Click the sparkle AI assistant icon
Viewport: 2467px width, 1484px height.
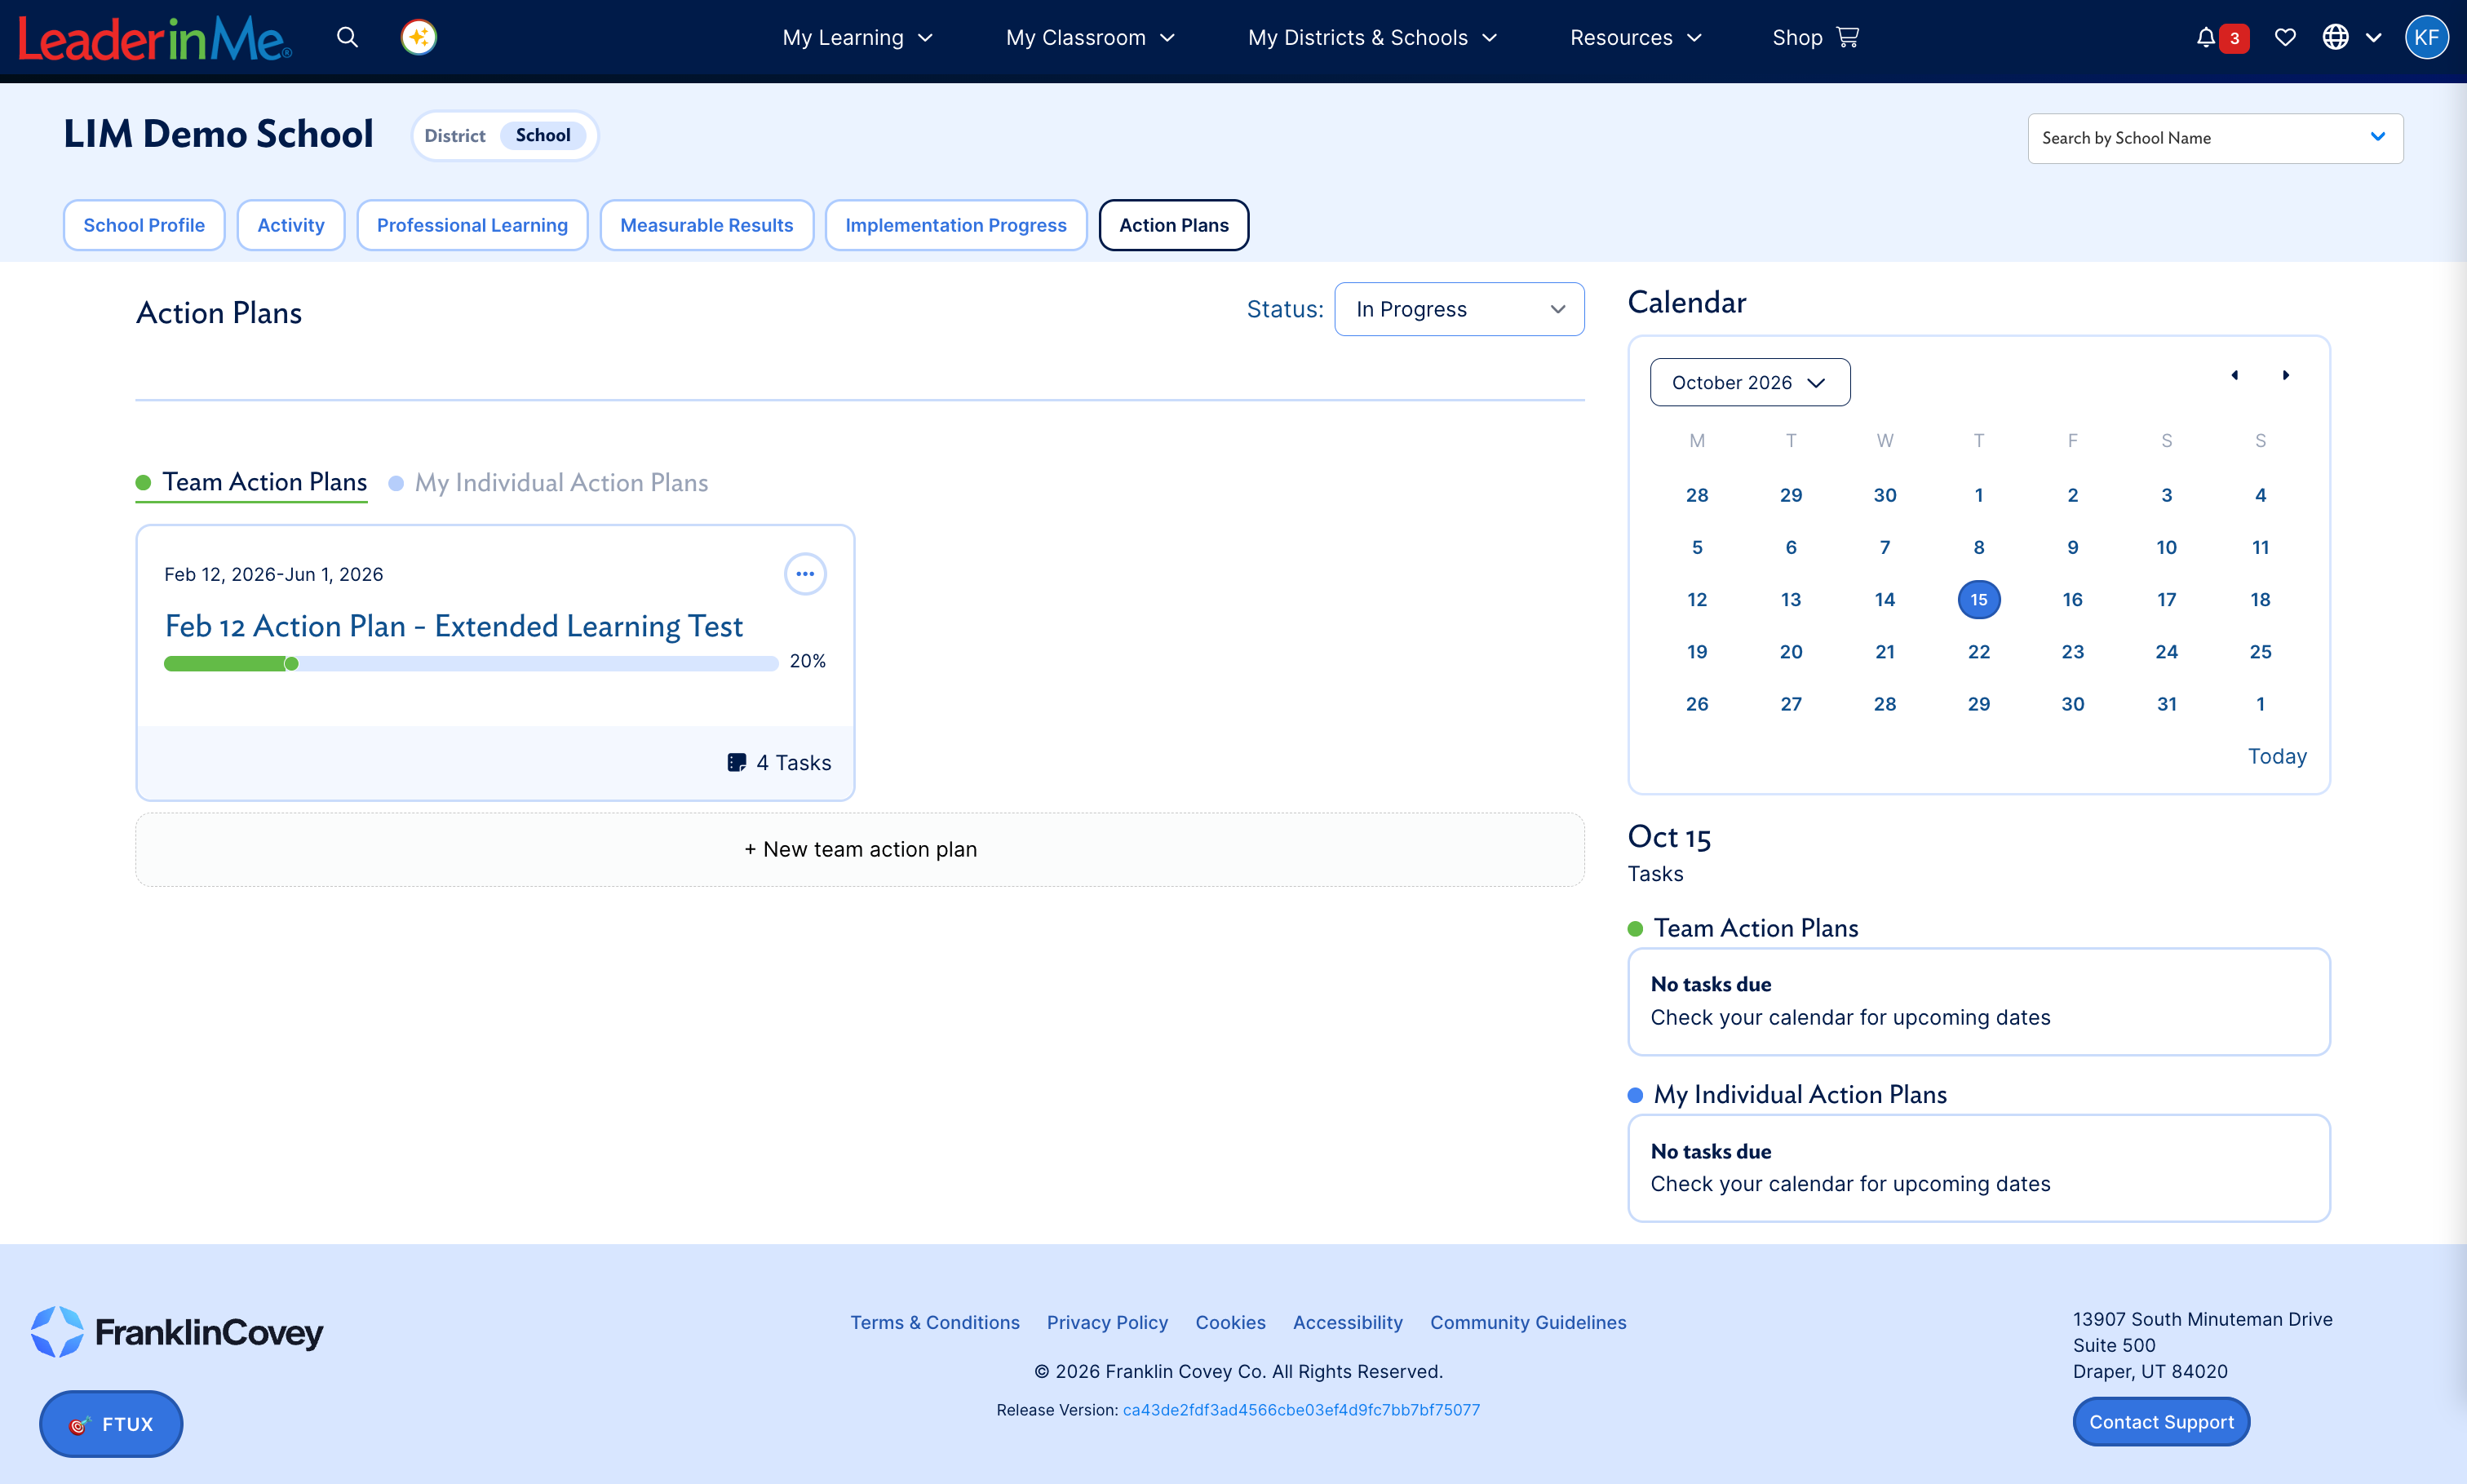(x=418, y=38)
